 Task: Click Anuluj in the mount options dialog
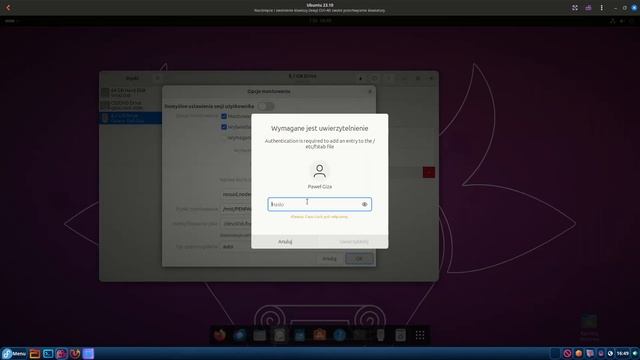click(329, 258)
